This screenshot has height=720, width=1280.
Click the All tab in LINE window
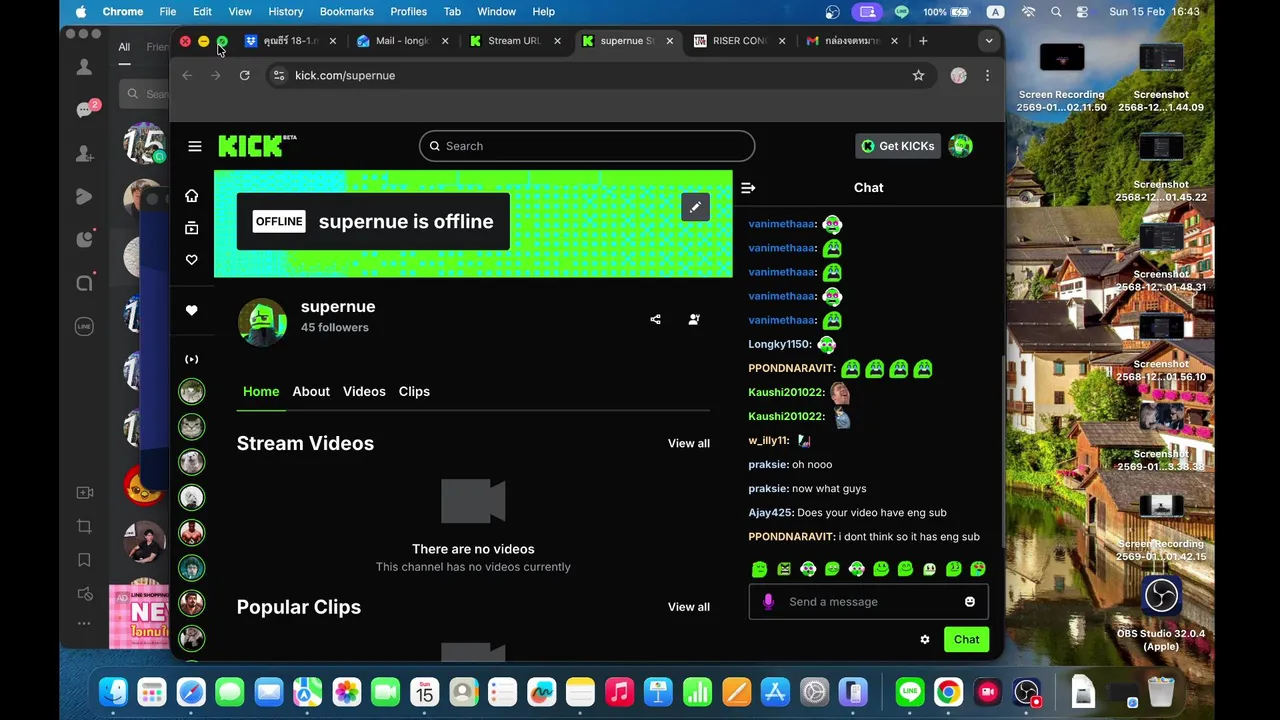[x=124, y=47]
